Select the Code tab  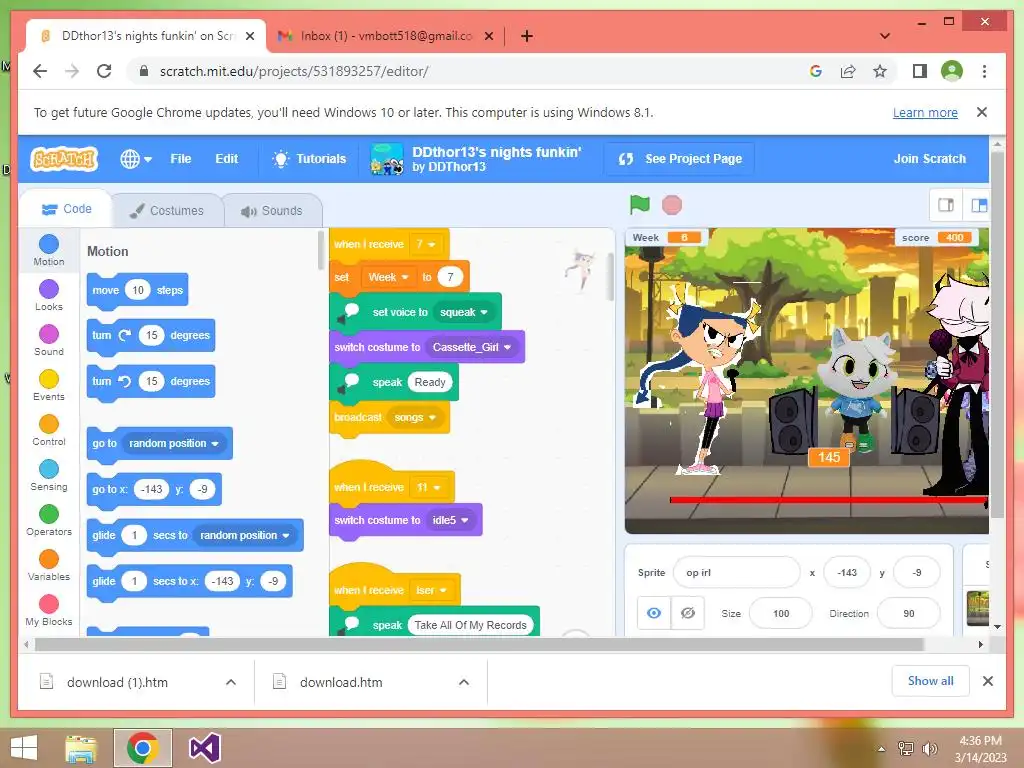click(x=66, y=209)
